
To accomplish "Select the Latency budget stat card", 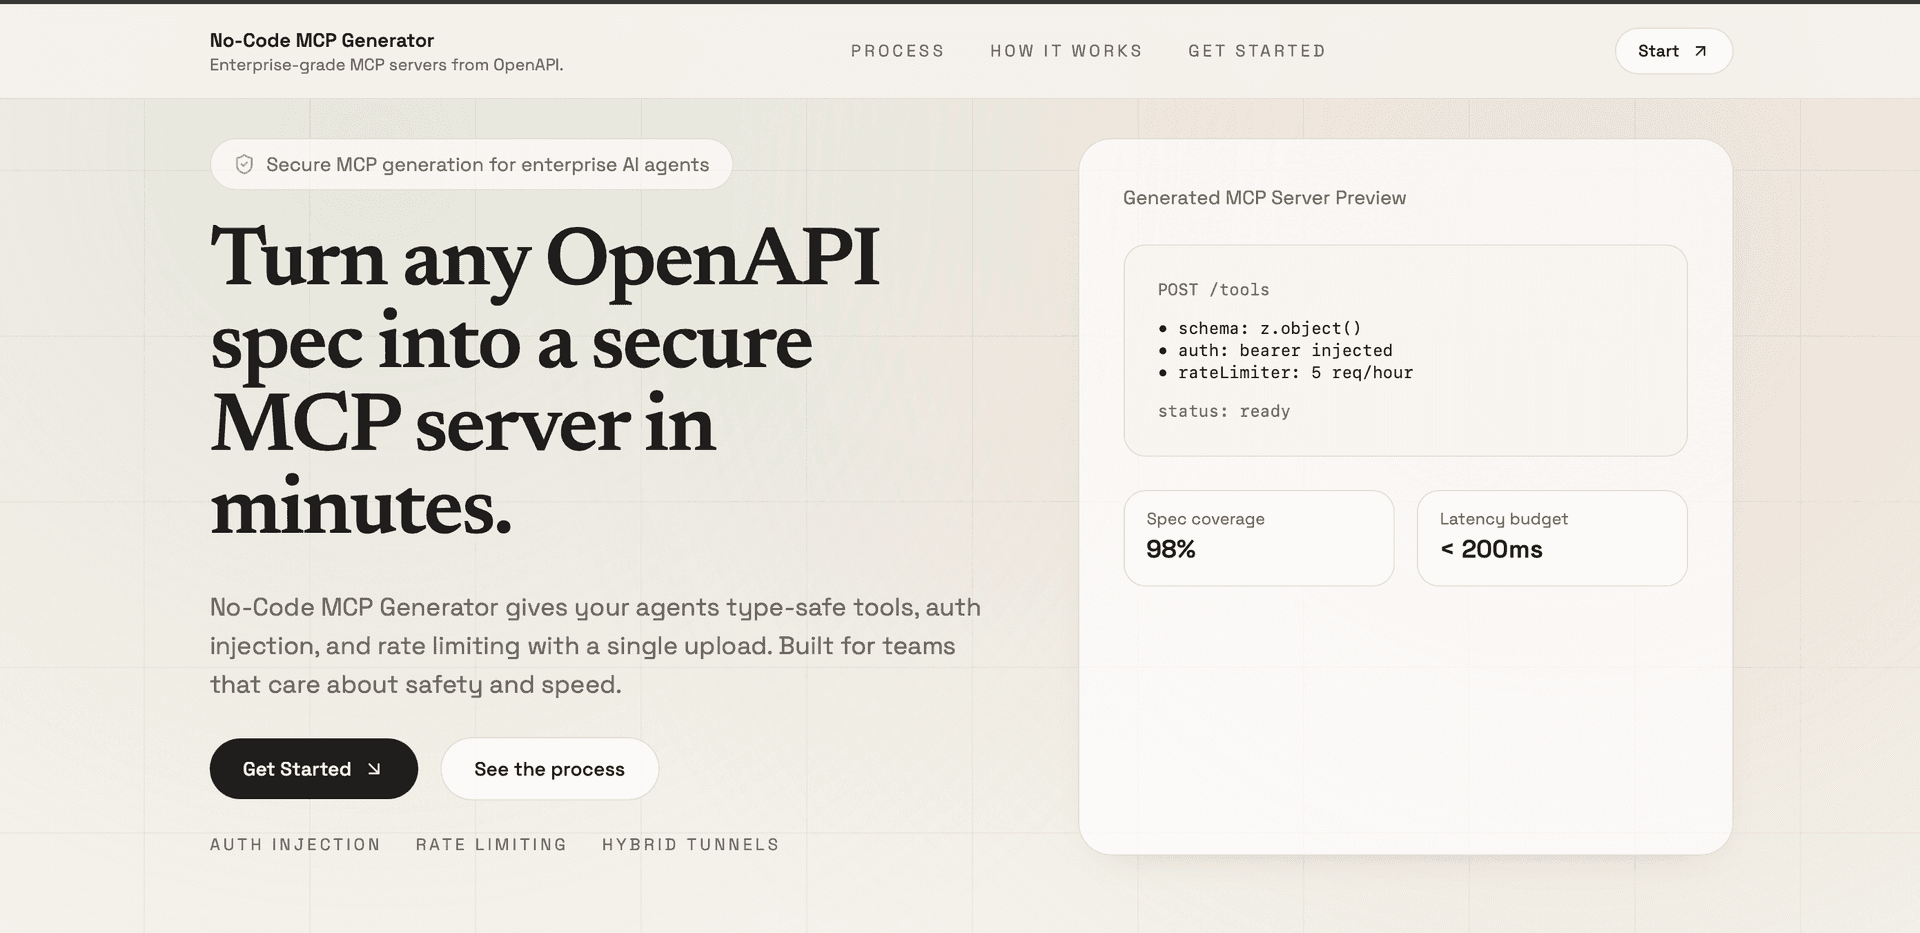I will (x=1551, y=537).
